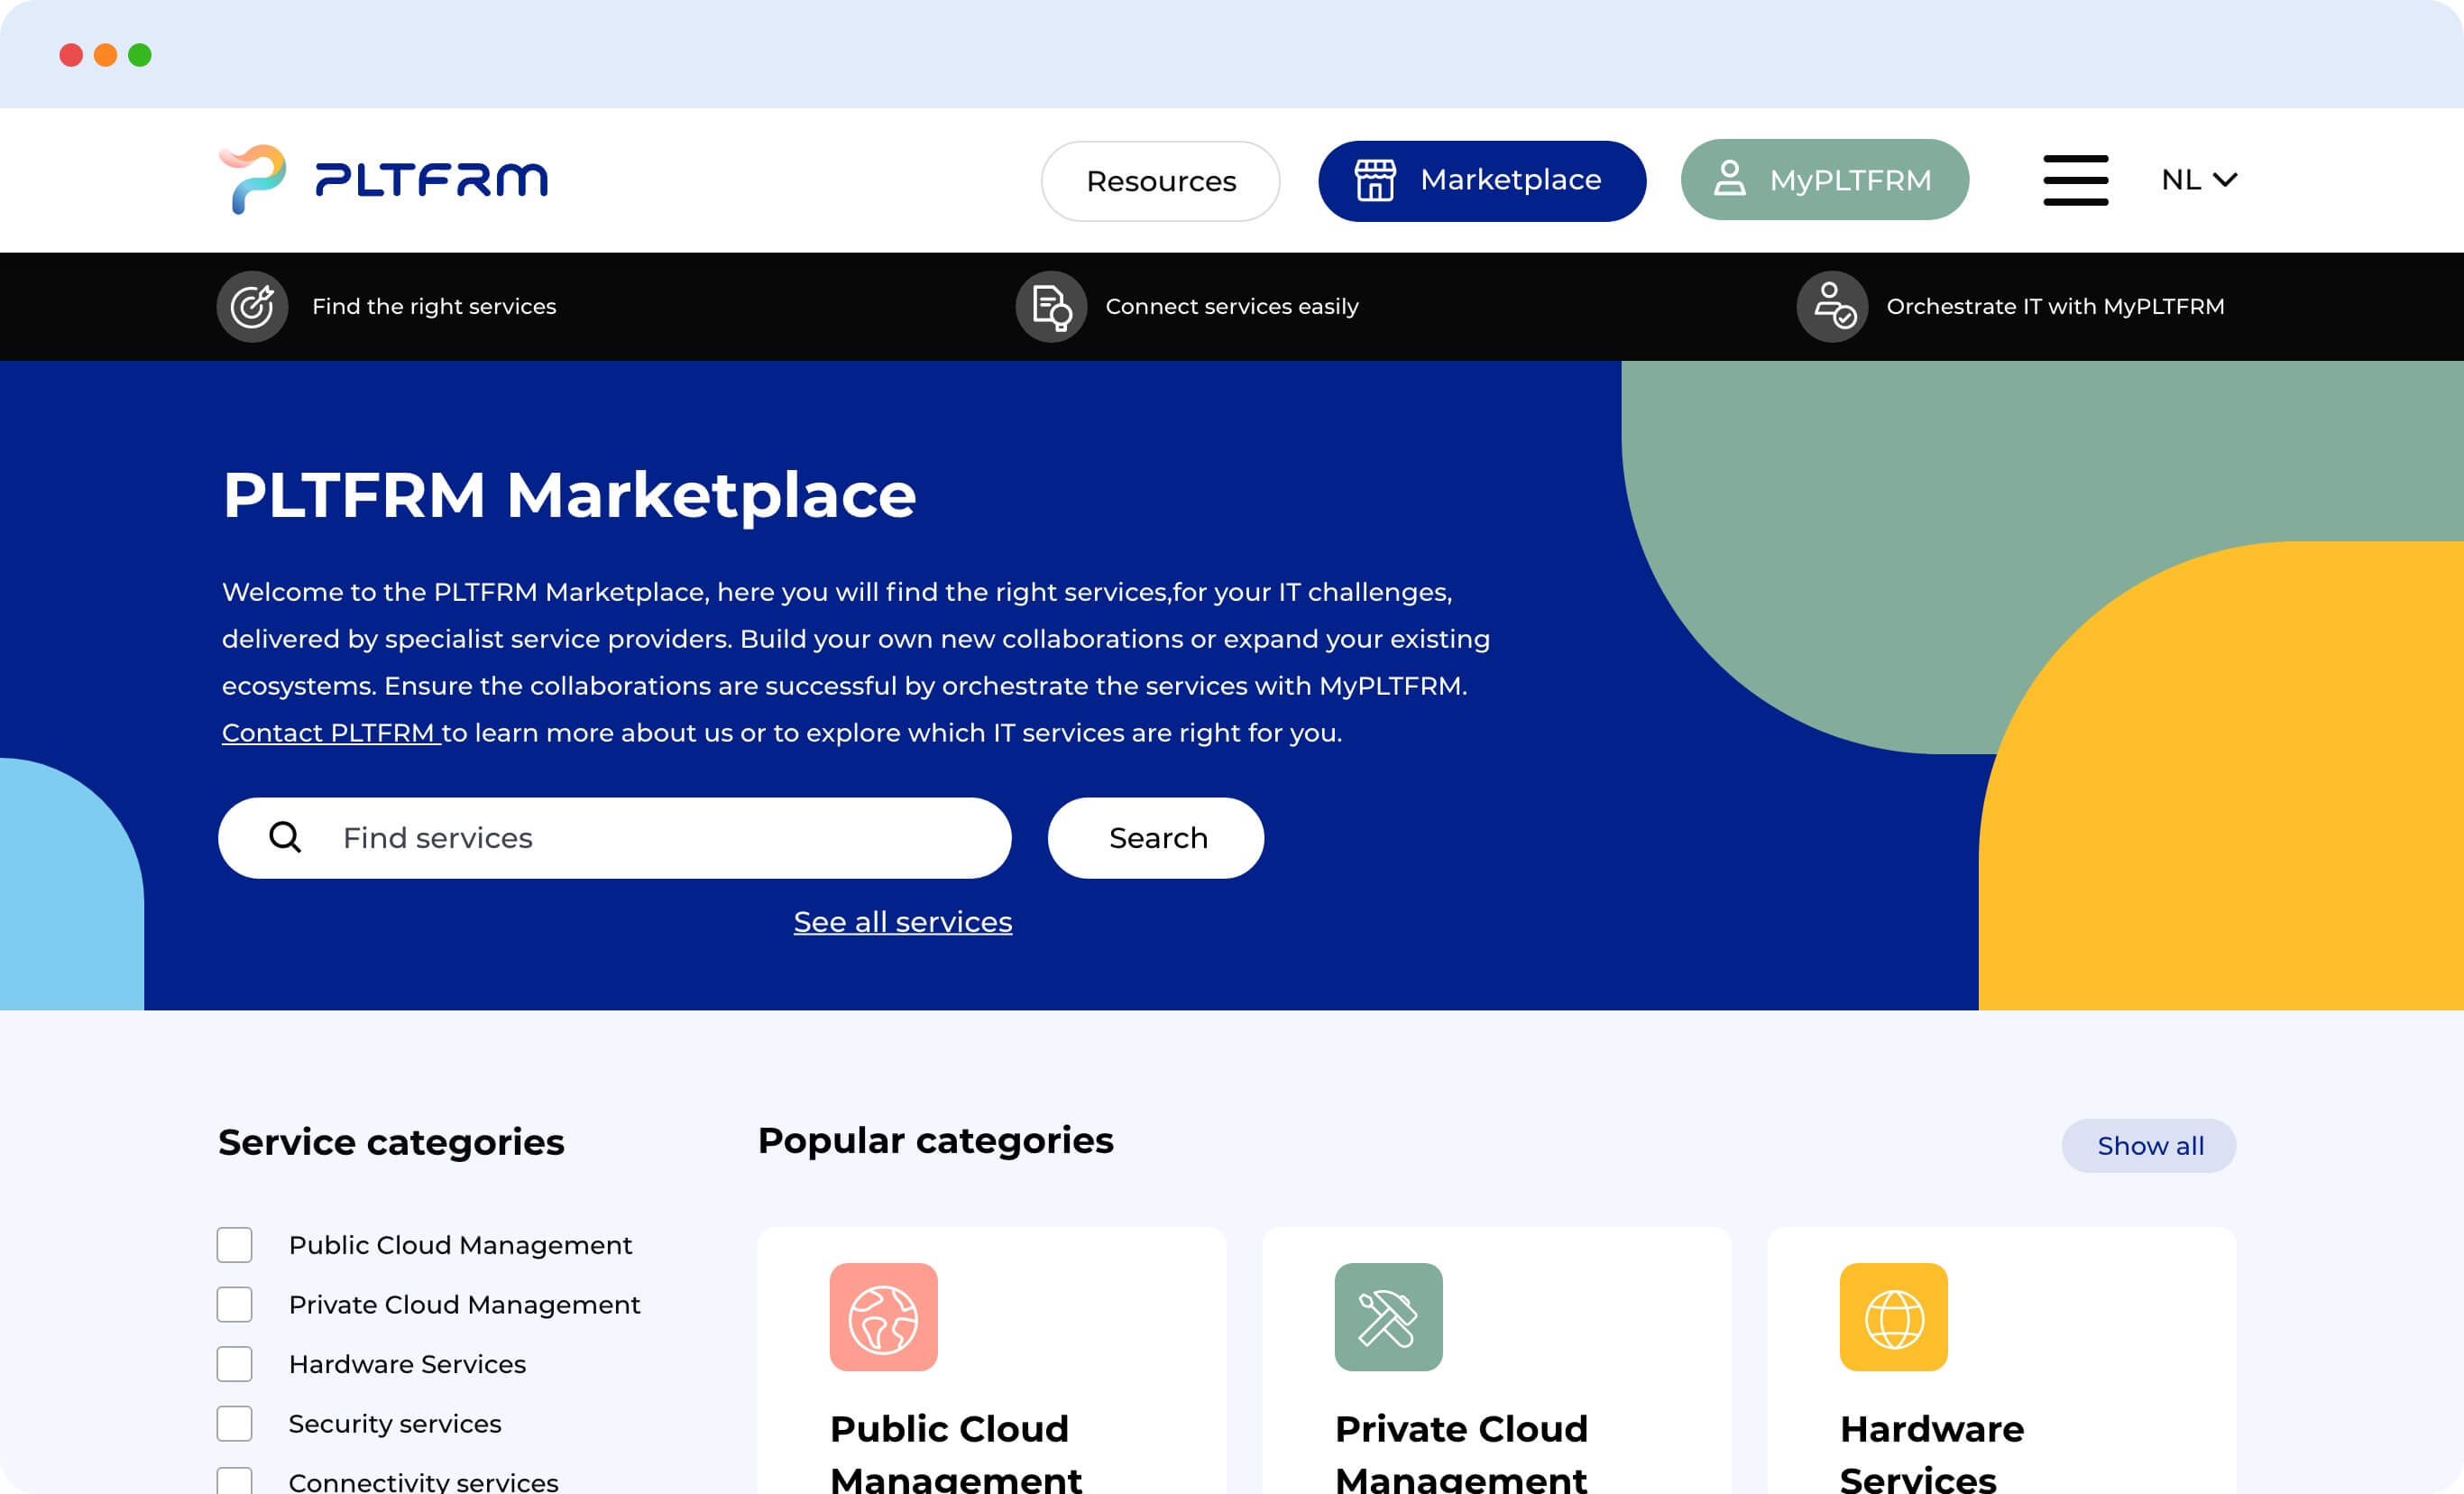
Task: Open the Resources page
Action: (x=1160, y=181)
